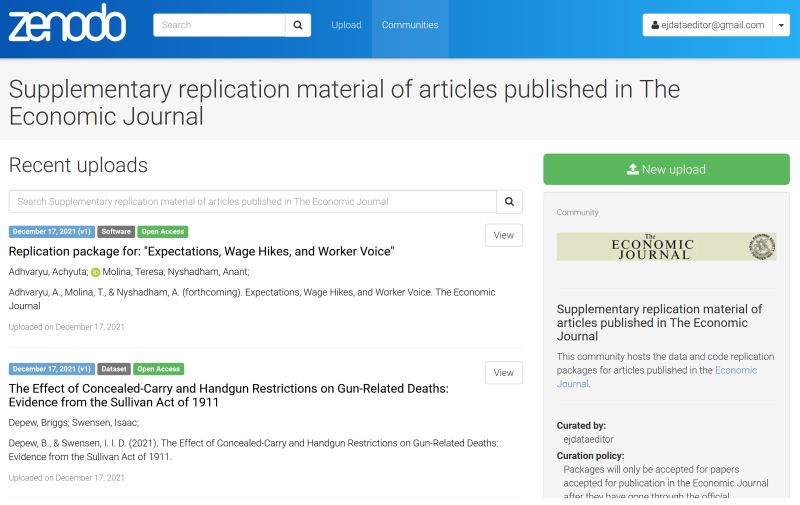Screen dimensions: 800x505
Task: Select author name Swensen, Isaac
Action: coord(105,423)
